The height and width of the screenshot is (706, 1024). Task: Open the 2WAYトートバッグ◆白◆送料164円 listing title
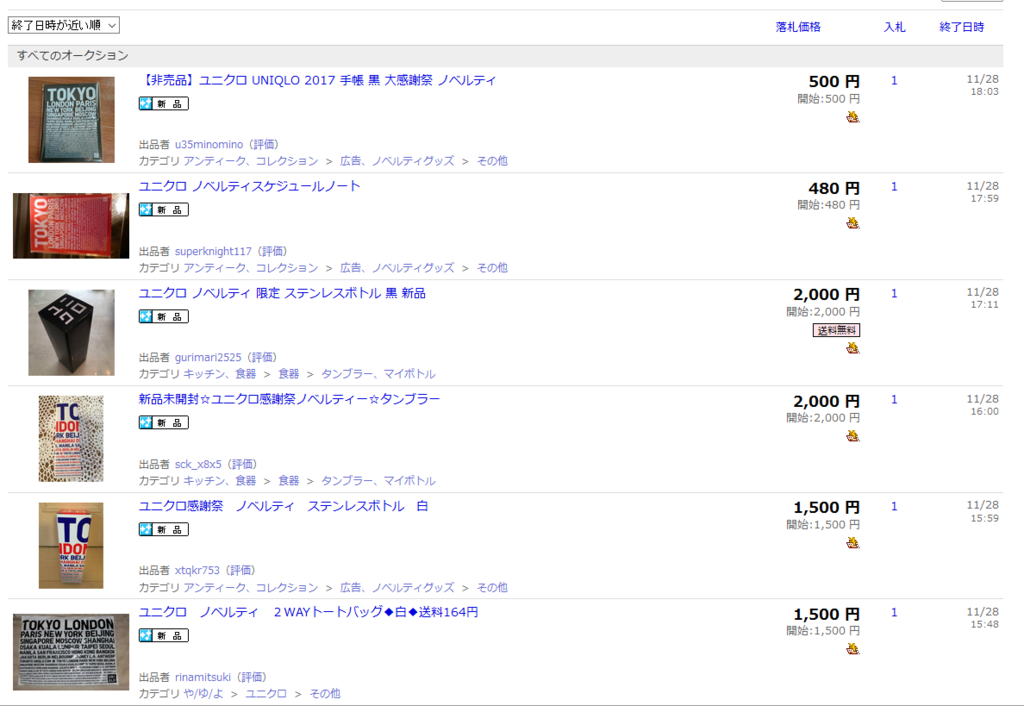coord(308,612)
